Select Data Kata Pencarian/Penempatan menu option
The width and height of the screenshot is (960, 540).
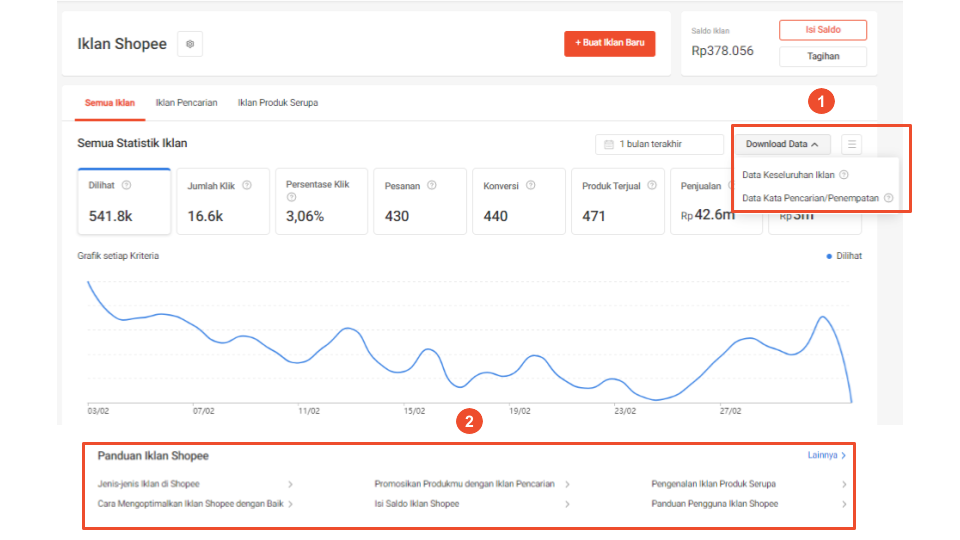tap(810, 198)
